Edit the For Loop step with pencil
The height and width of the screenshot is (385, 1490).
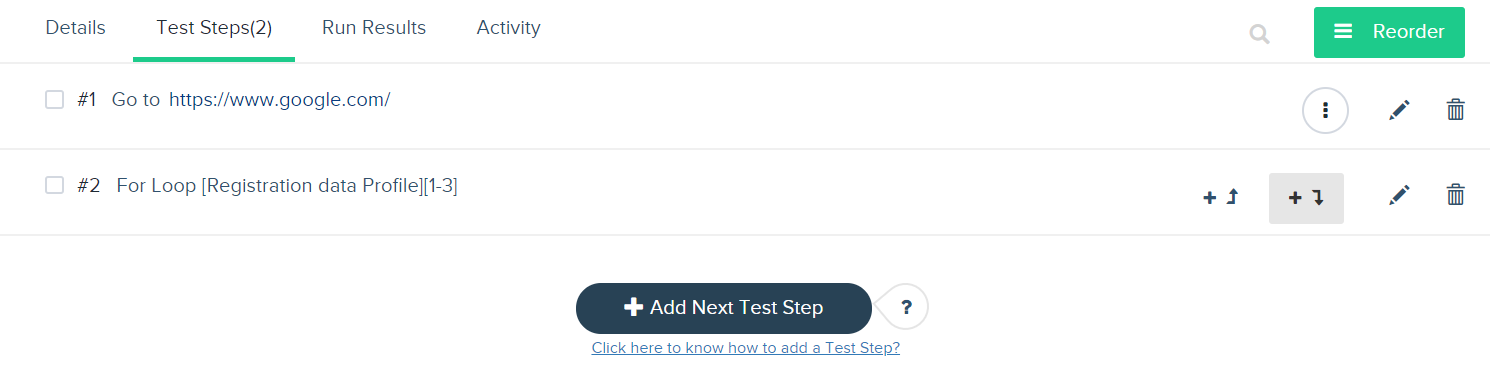click(x=1399, y=195)
